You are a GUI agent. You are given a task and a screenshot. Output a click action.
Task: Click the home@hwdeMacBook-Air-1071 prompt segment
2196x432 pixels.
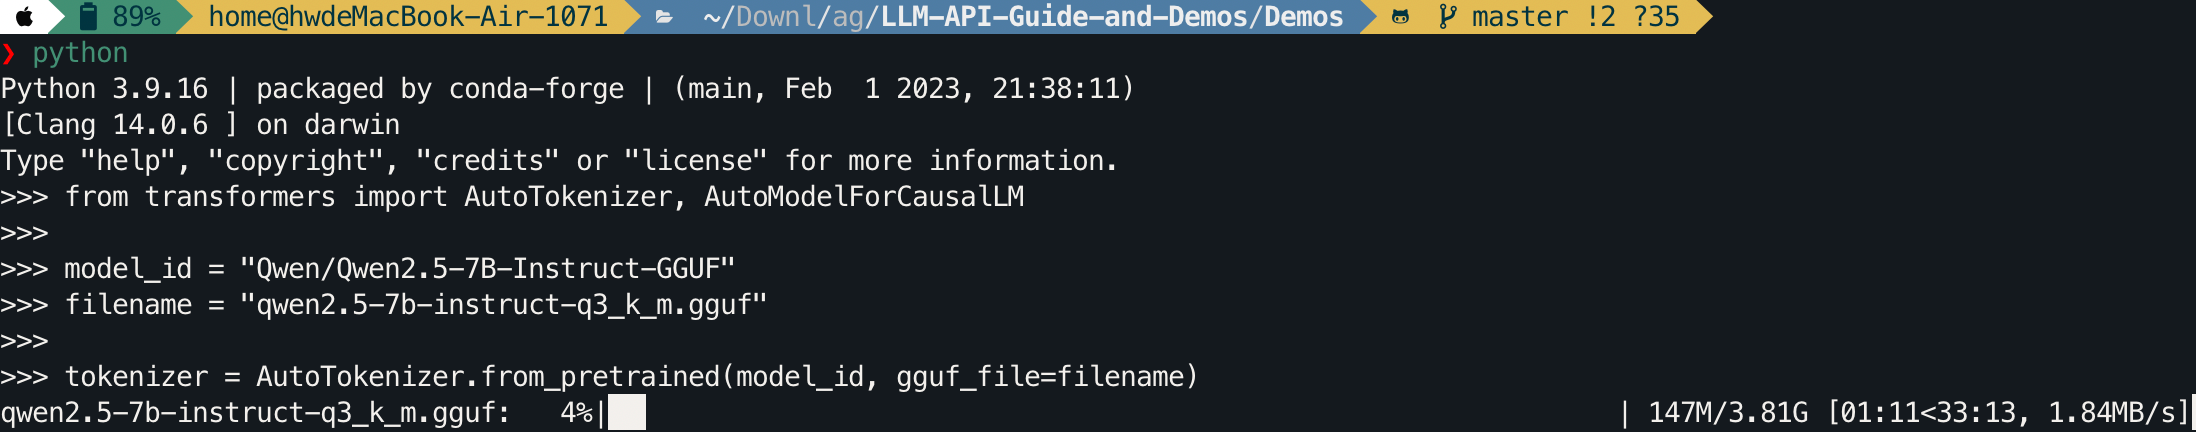coord(408,17)
